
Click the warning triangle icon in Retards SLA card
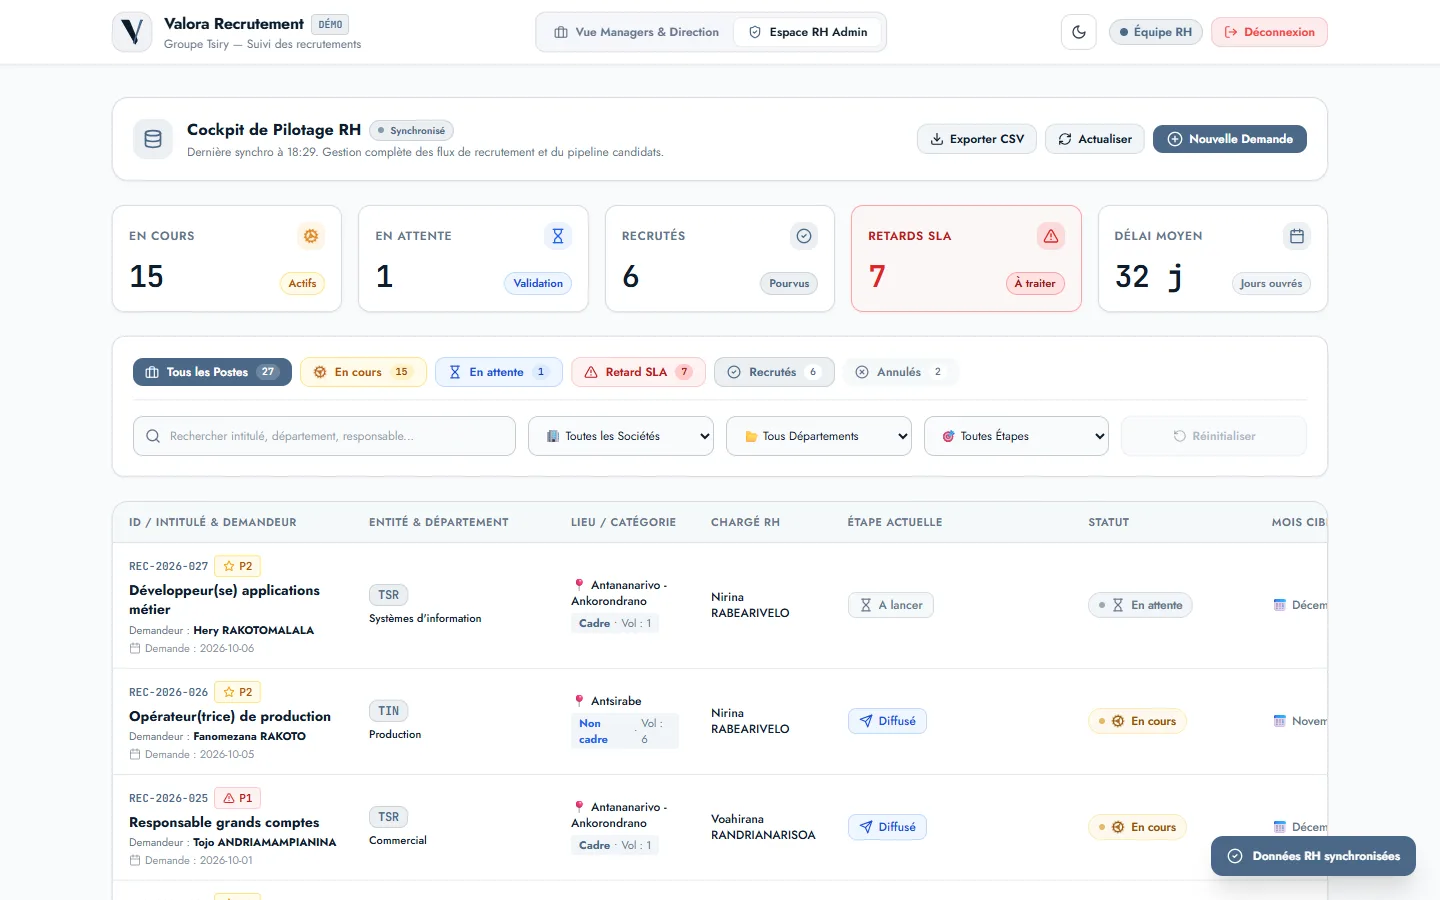1050,236
